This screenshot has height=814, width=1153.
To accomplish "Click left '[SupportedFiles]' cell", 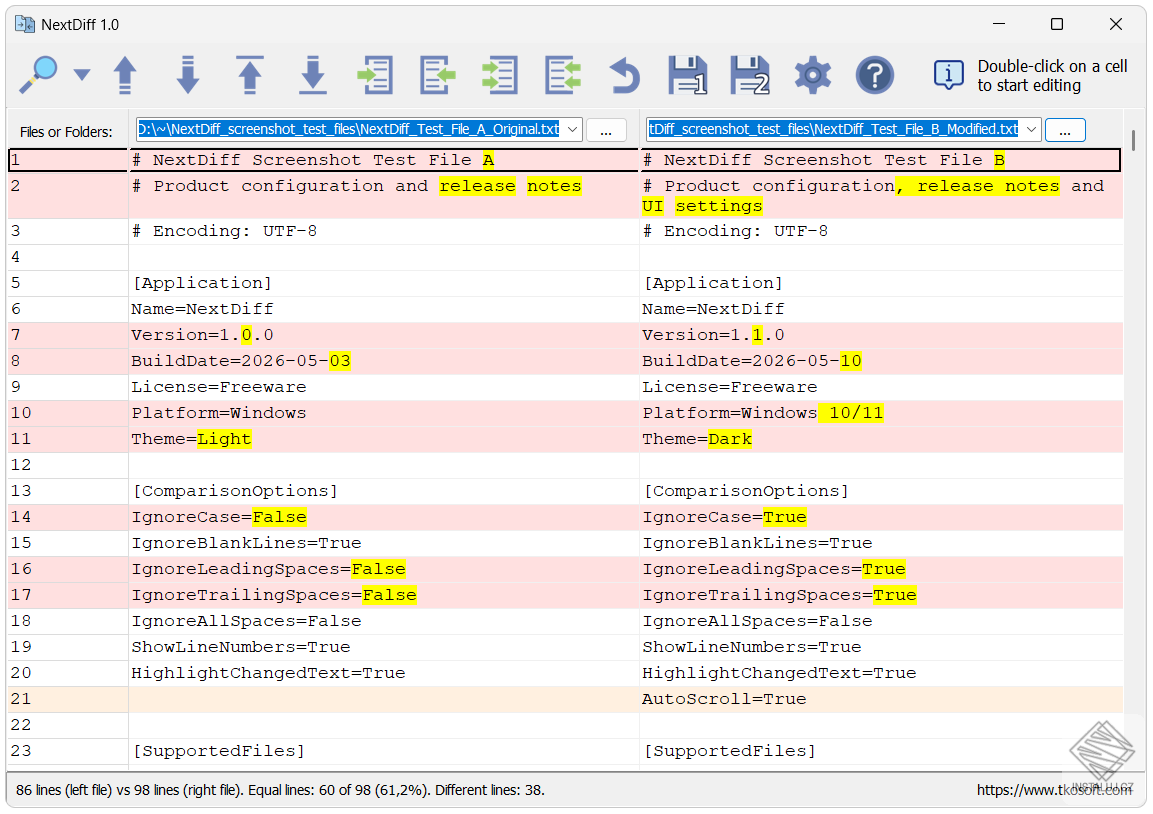I will [383, 751].
